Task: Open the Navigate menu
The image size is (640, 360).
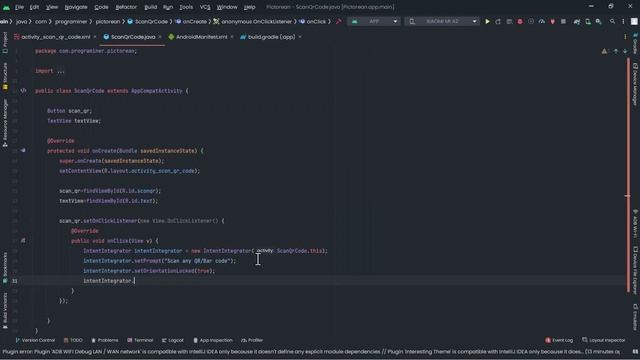Action: coord(76,7)
